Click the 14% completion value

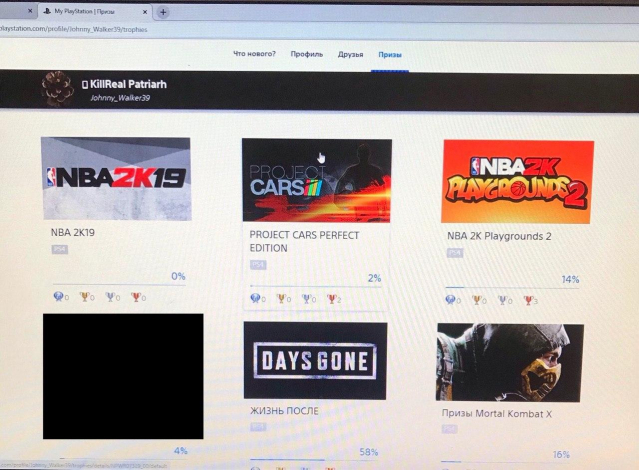570,279
